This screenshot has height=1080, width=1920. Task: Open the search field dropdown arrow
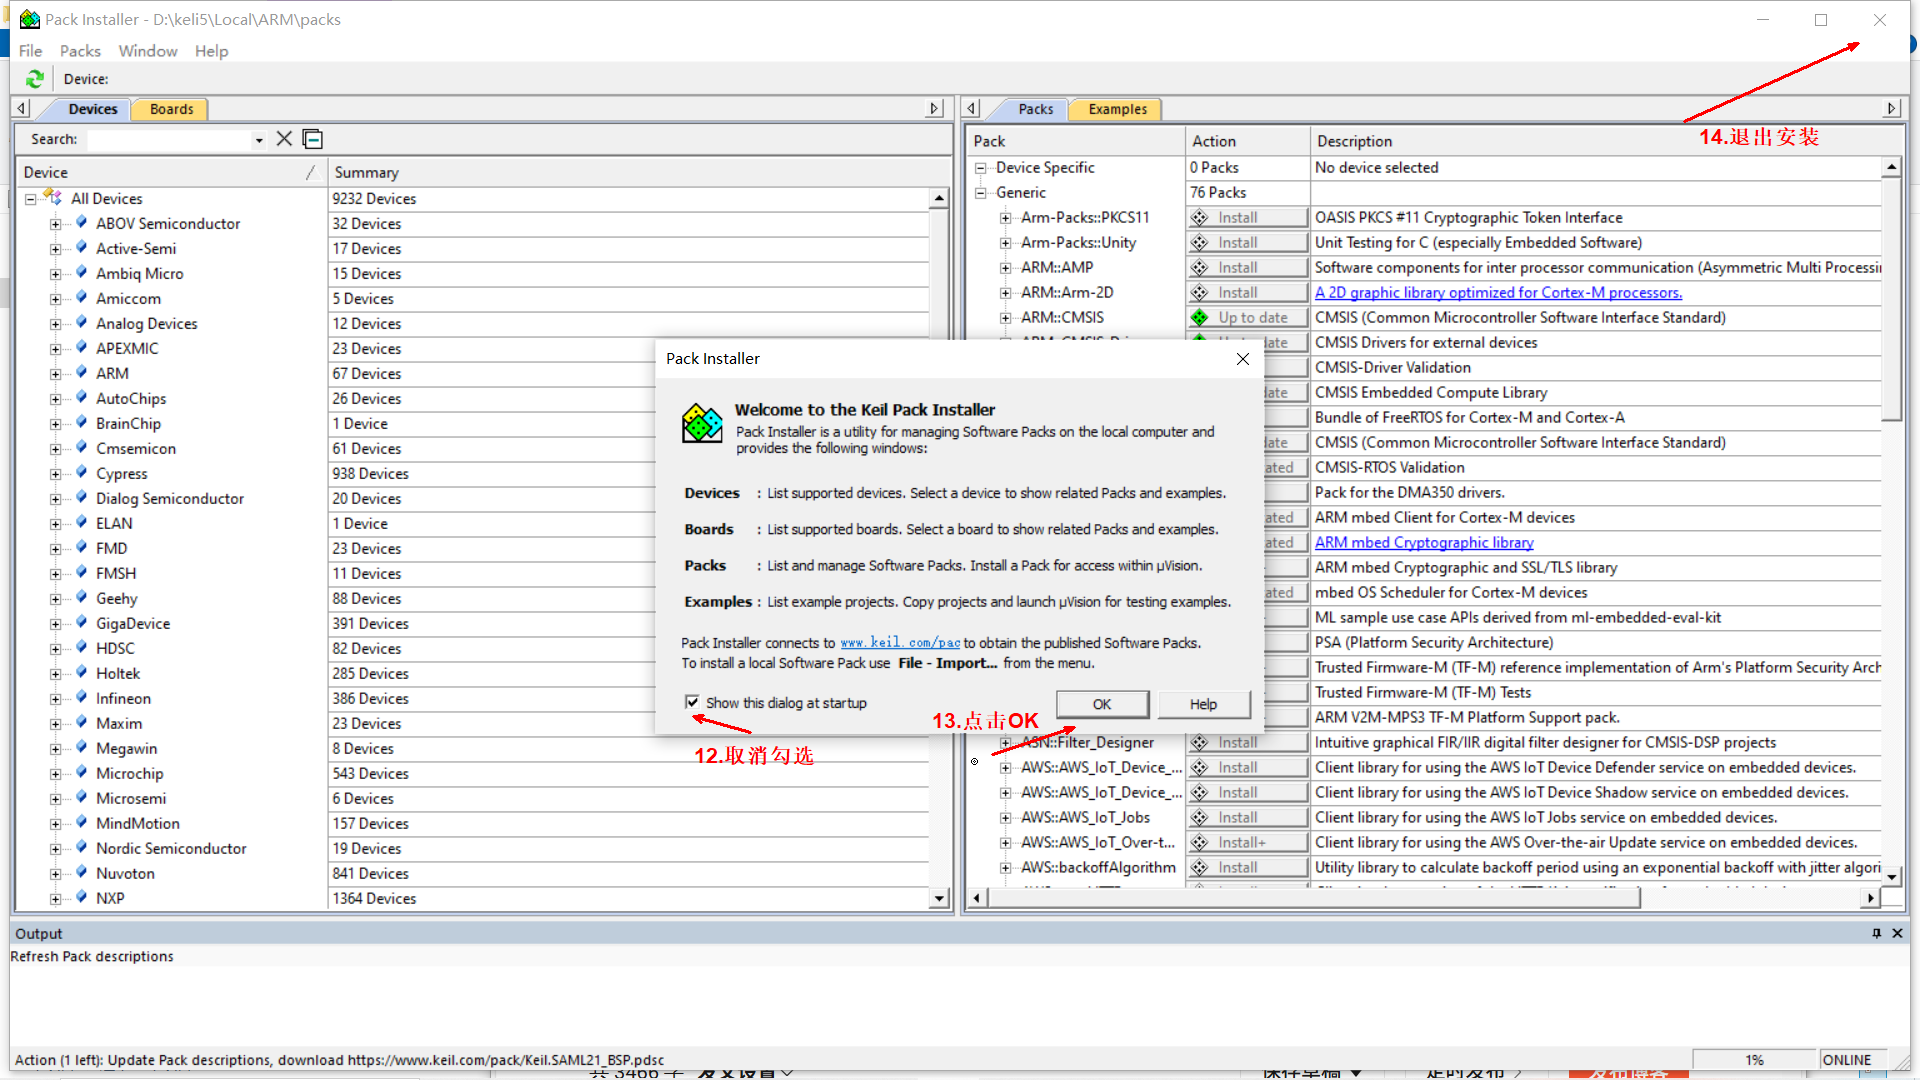coord(259,140)
